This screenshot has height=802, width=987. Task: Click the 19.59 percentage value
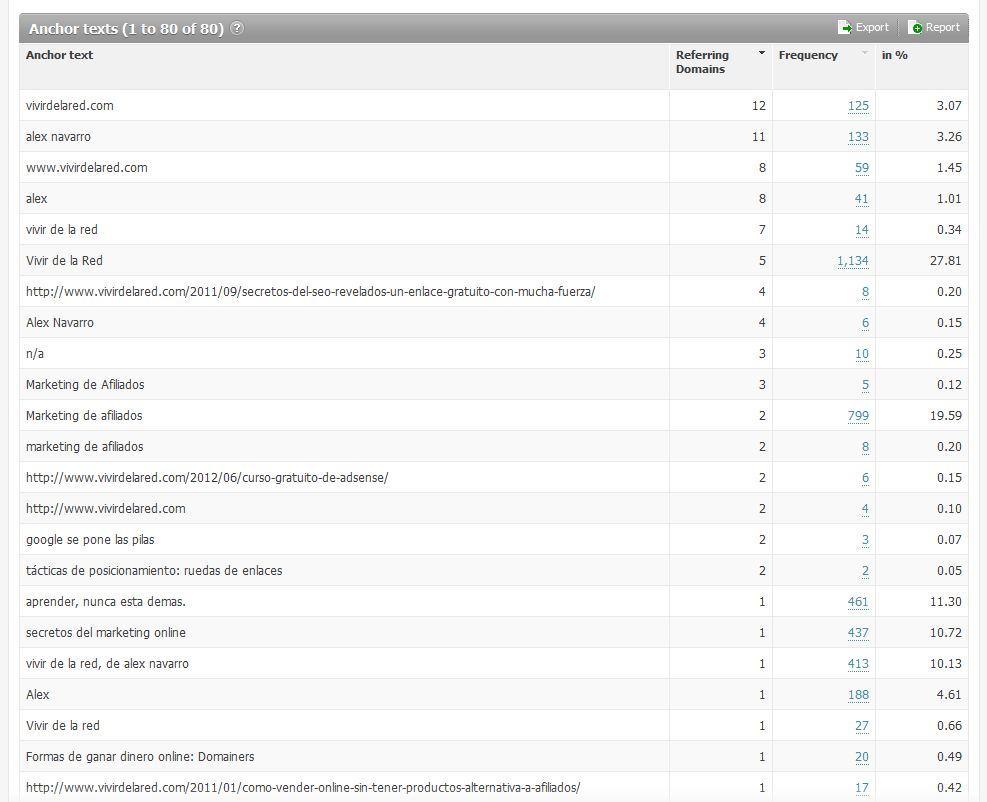[945, 415]
